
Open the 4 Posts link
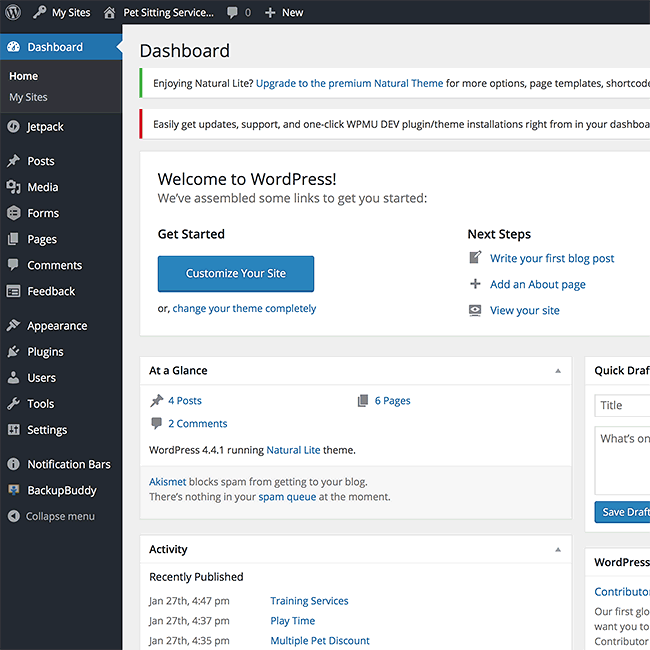click(x=185, y=400)
